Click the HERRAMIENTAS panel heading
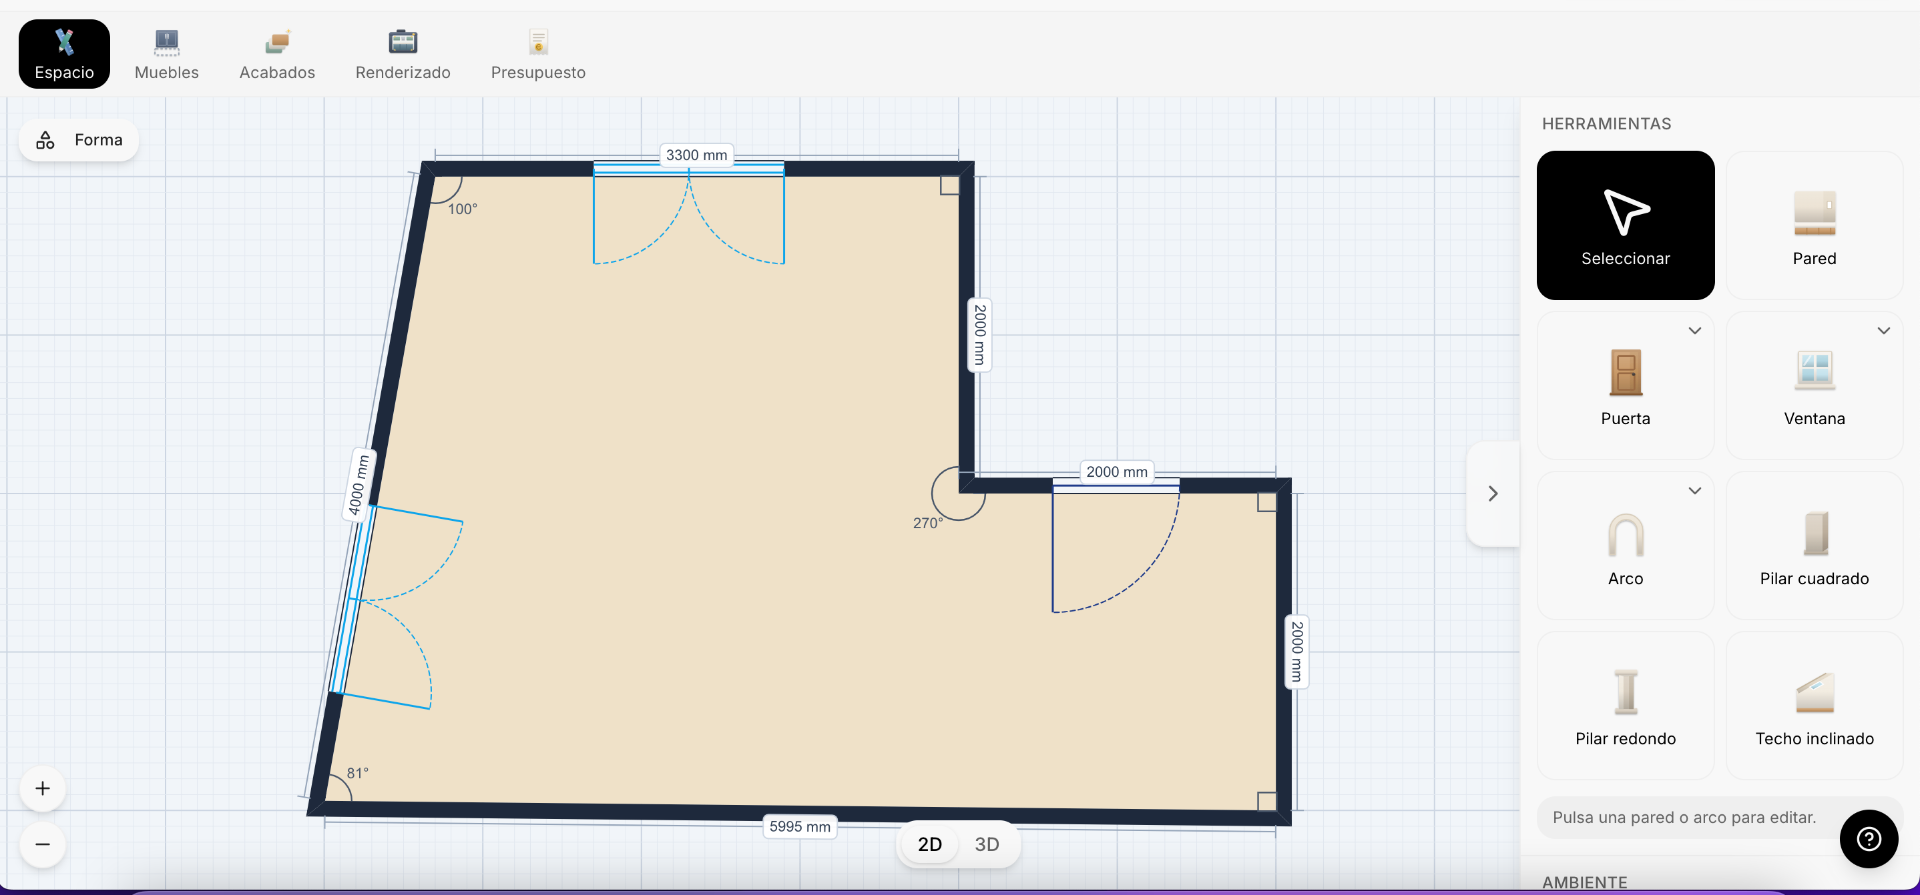The width and height of the screenshot is (1920, 895). 1607,124
